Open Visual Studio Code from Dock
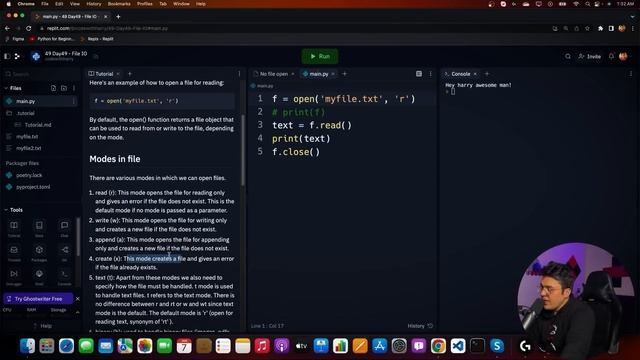The height and width of the screenshot is (360, 640). tap(458, 346)
